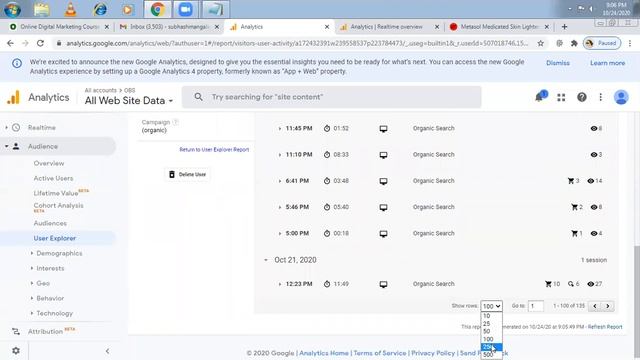
Task: Open the user account avatar
Action: [621, 97]
